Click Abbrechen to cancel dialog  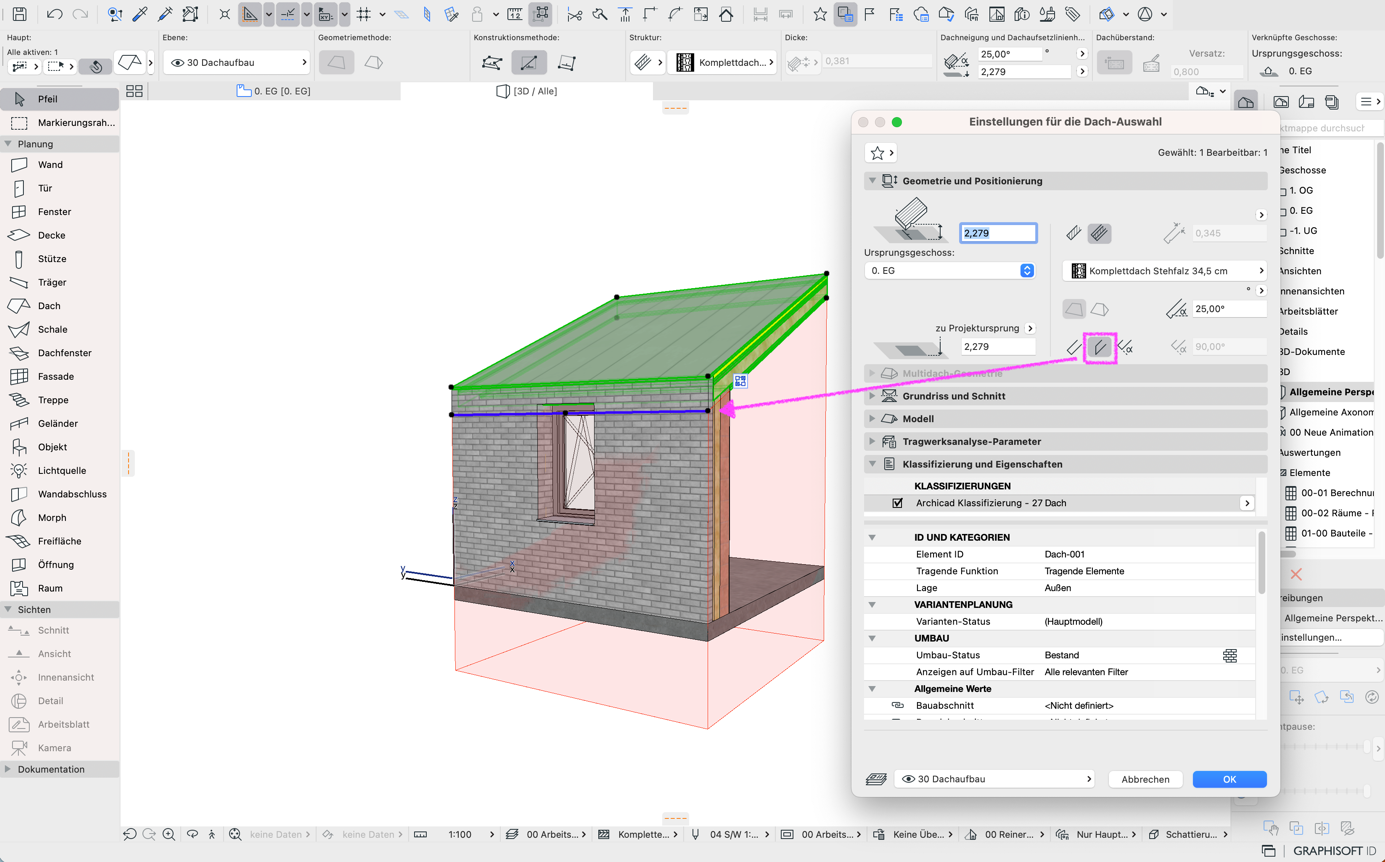click(1145, 779)
